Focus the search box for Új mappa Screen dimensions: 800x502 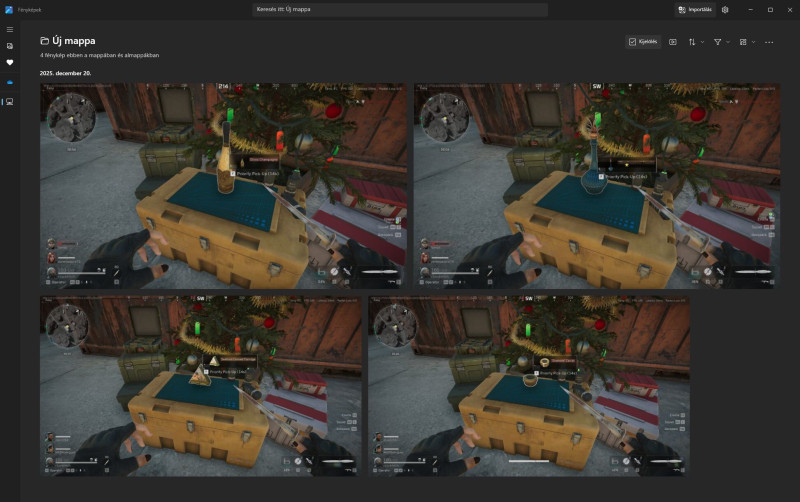400,9
